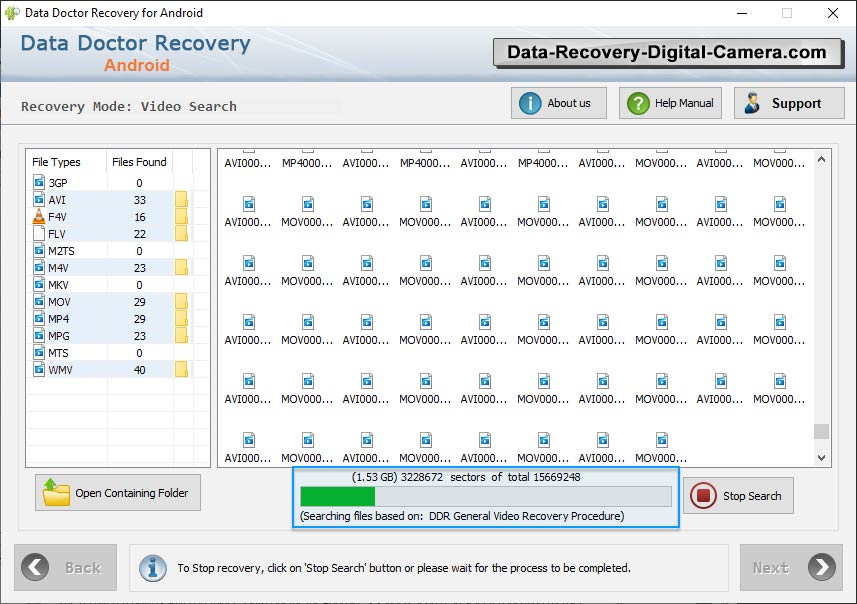Click the sectors status text above progress bar
Viewport: 857px width, 604px height.
(466, 477)
